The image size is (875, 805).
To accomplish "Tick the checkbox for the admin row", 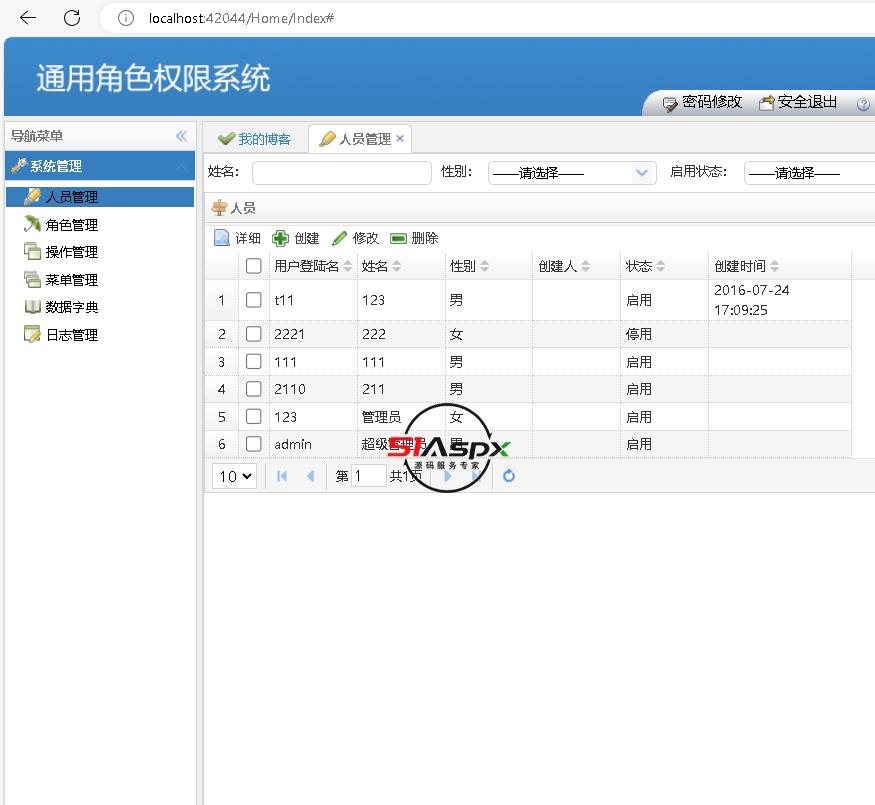I will 254,444.
